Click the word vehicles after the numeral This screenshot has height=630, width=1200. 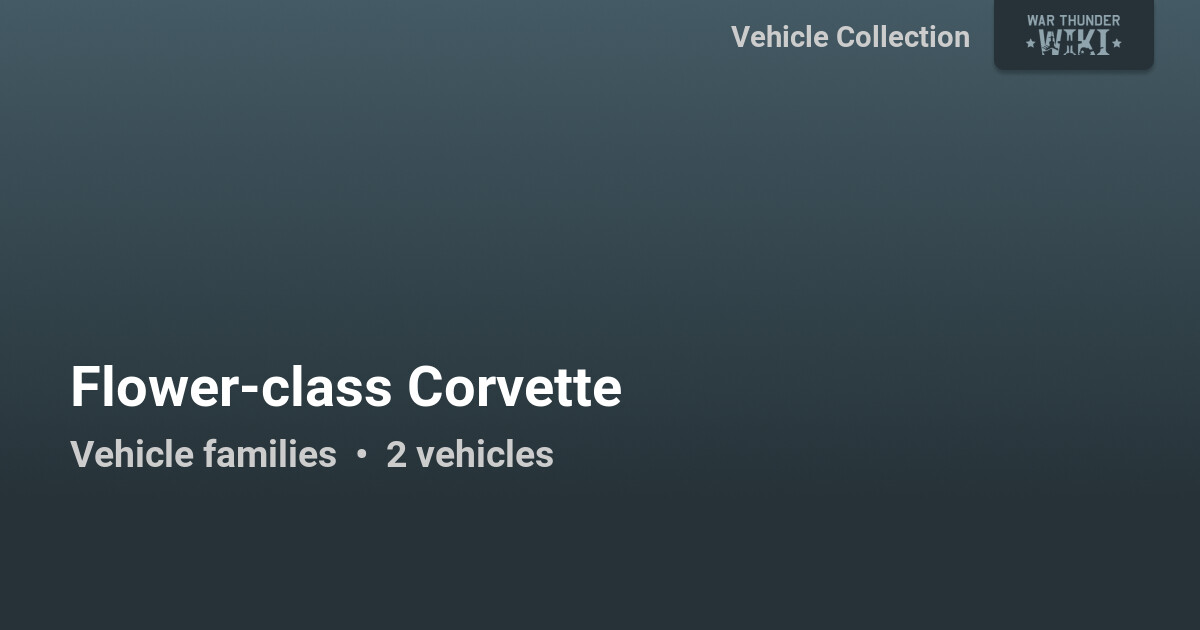(484, 454)
